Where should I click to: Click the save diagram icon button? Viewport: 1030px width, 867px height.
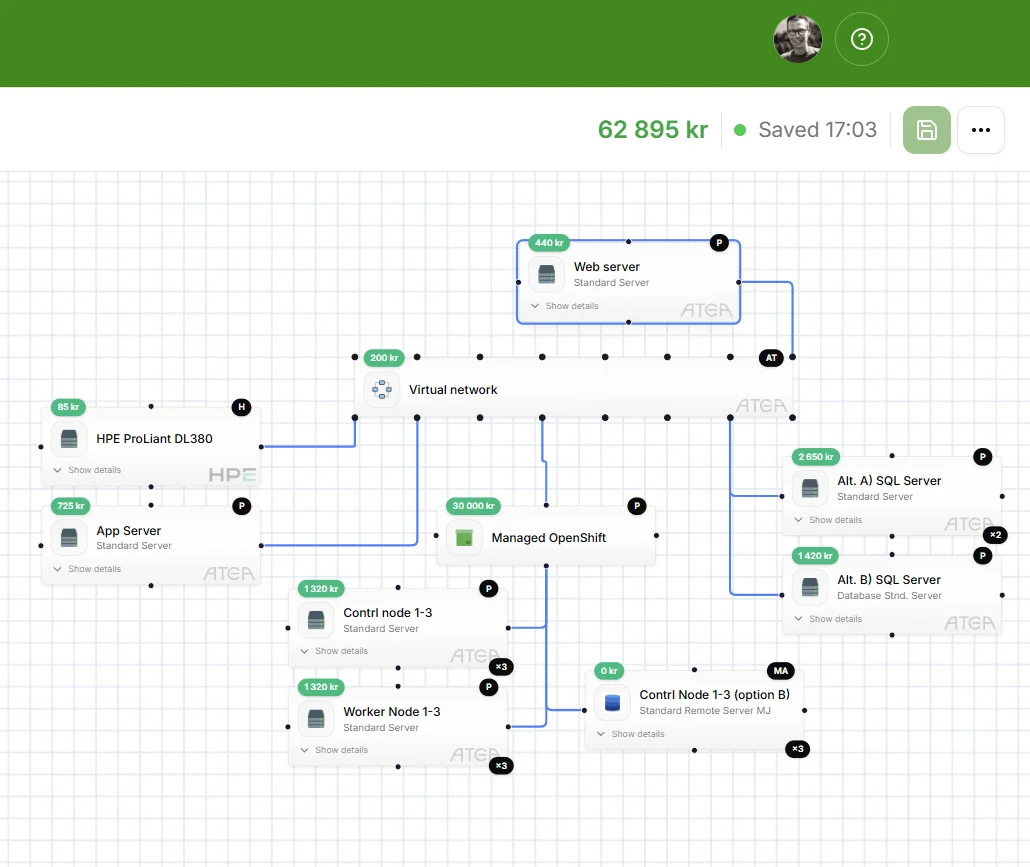[926, 130]
